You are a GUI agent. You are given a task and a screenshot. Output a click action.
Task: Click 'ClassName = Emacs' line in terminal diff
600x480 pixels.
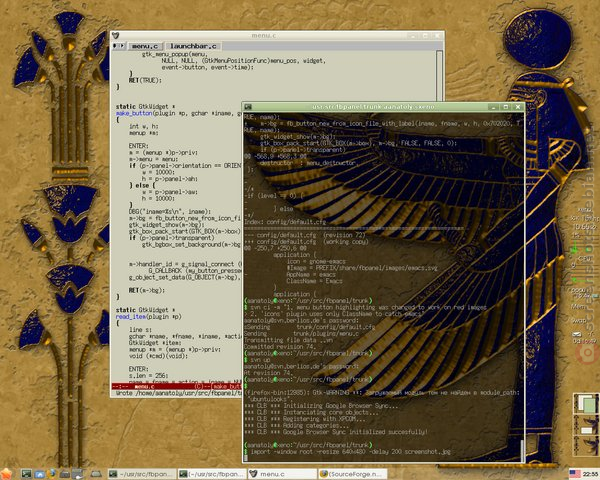pos(314,281)
